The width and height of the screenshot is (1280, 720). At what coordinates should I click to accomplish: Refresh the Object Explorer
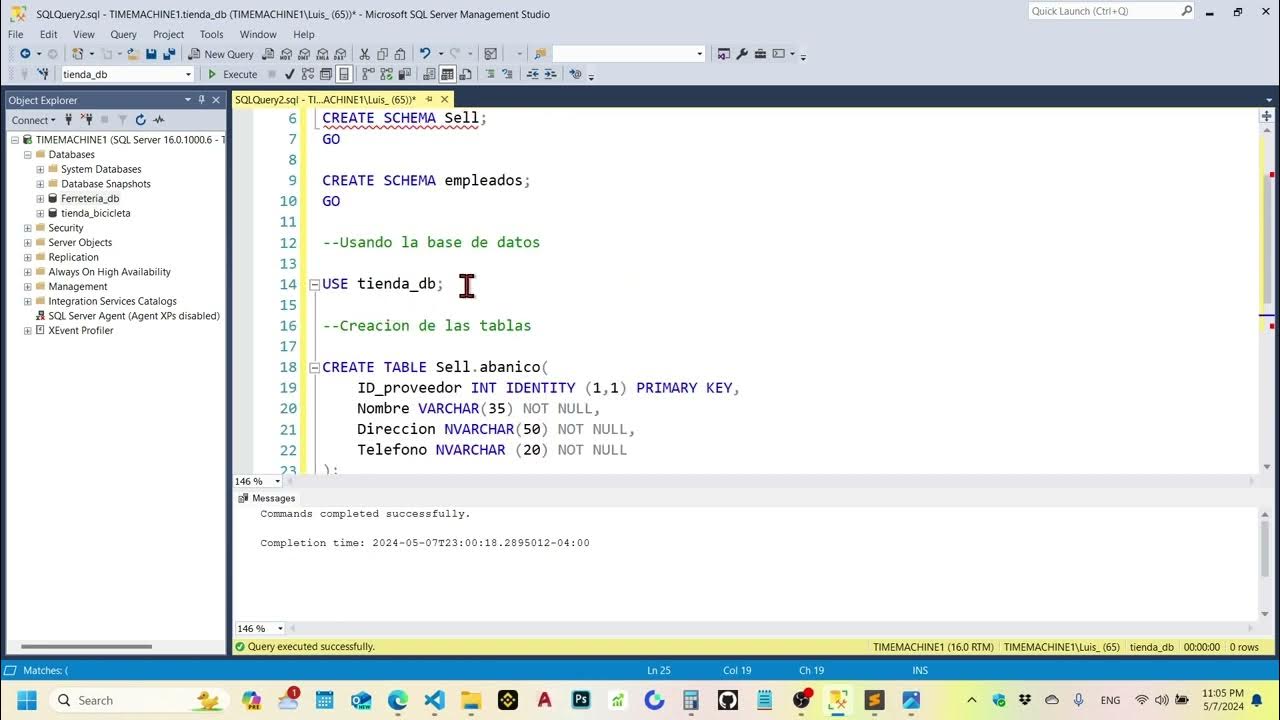click(140, 120)
